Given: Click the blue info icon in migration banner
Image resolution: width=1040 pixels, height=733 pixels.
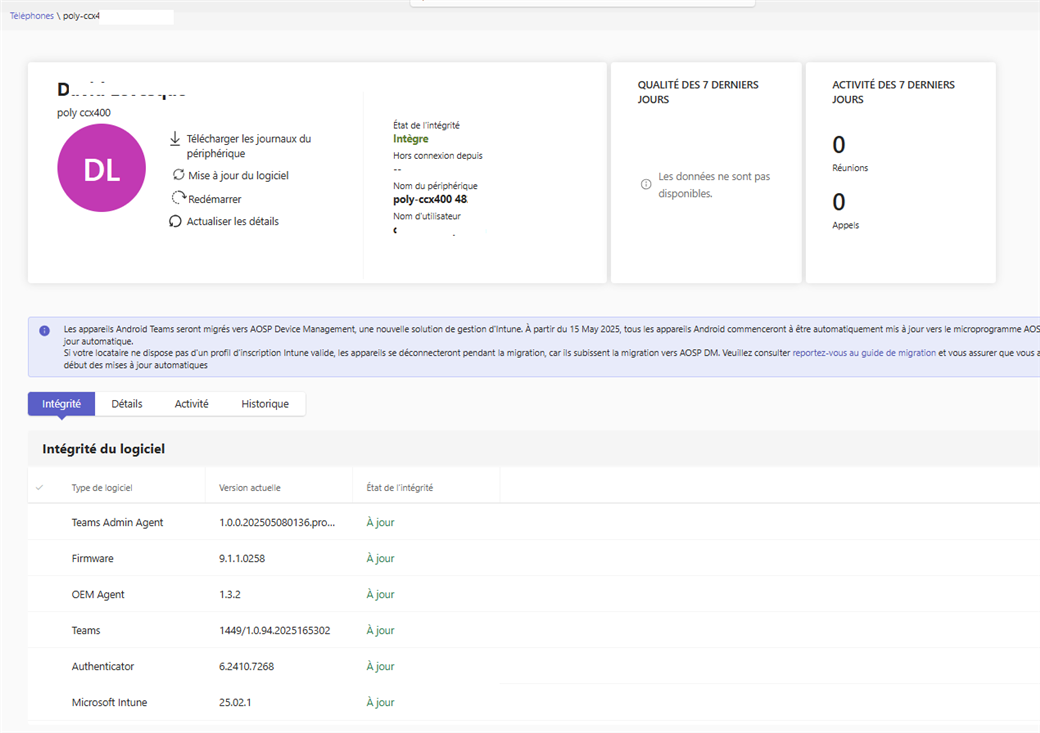Looking at the screenshot, I should 44,330.
